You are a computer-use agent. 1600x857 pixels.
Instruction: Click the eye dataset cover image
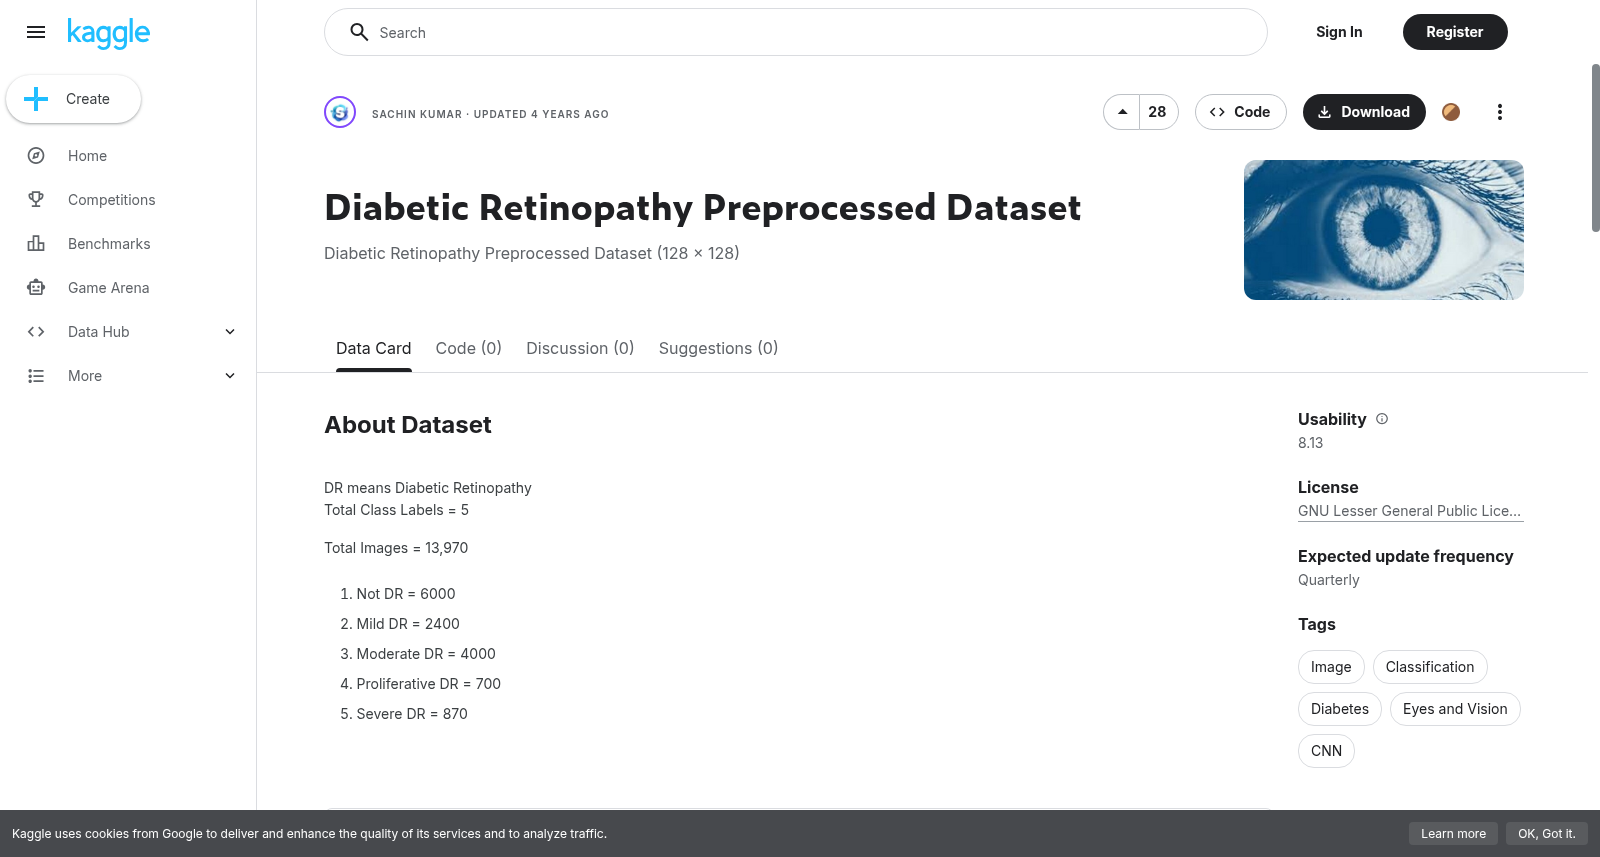click(x=1384, y=230)
